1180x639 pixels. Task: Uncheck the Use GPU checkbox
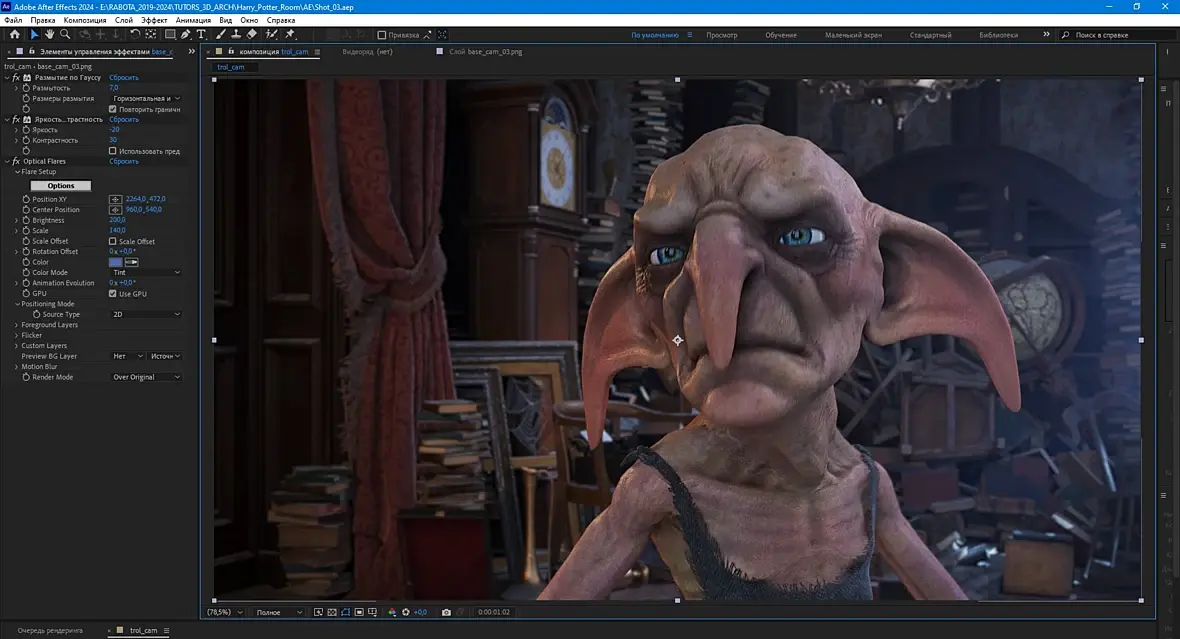coord(113,294)
